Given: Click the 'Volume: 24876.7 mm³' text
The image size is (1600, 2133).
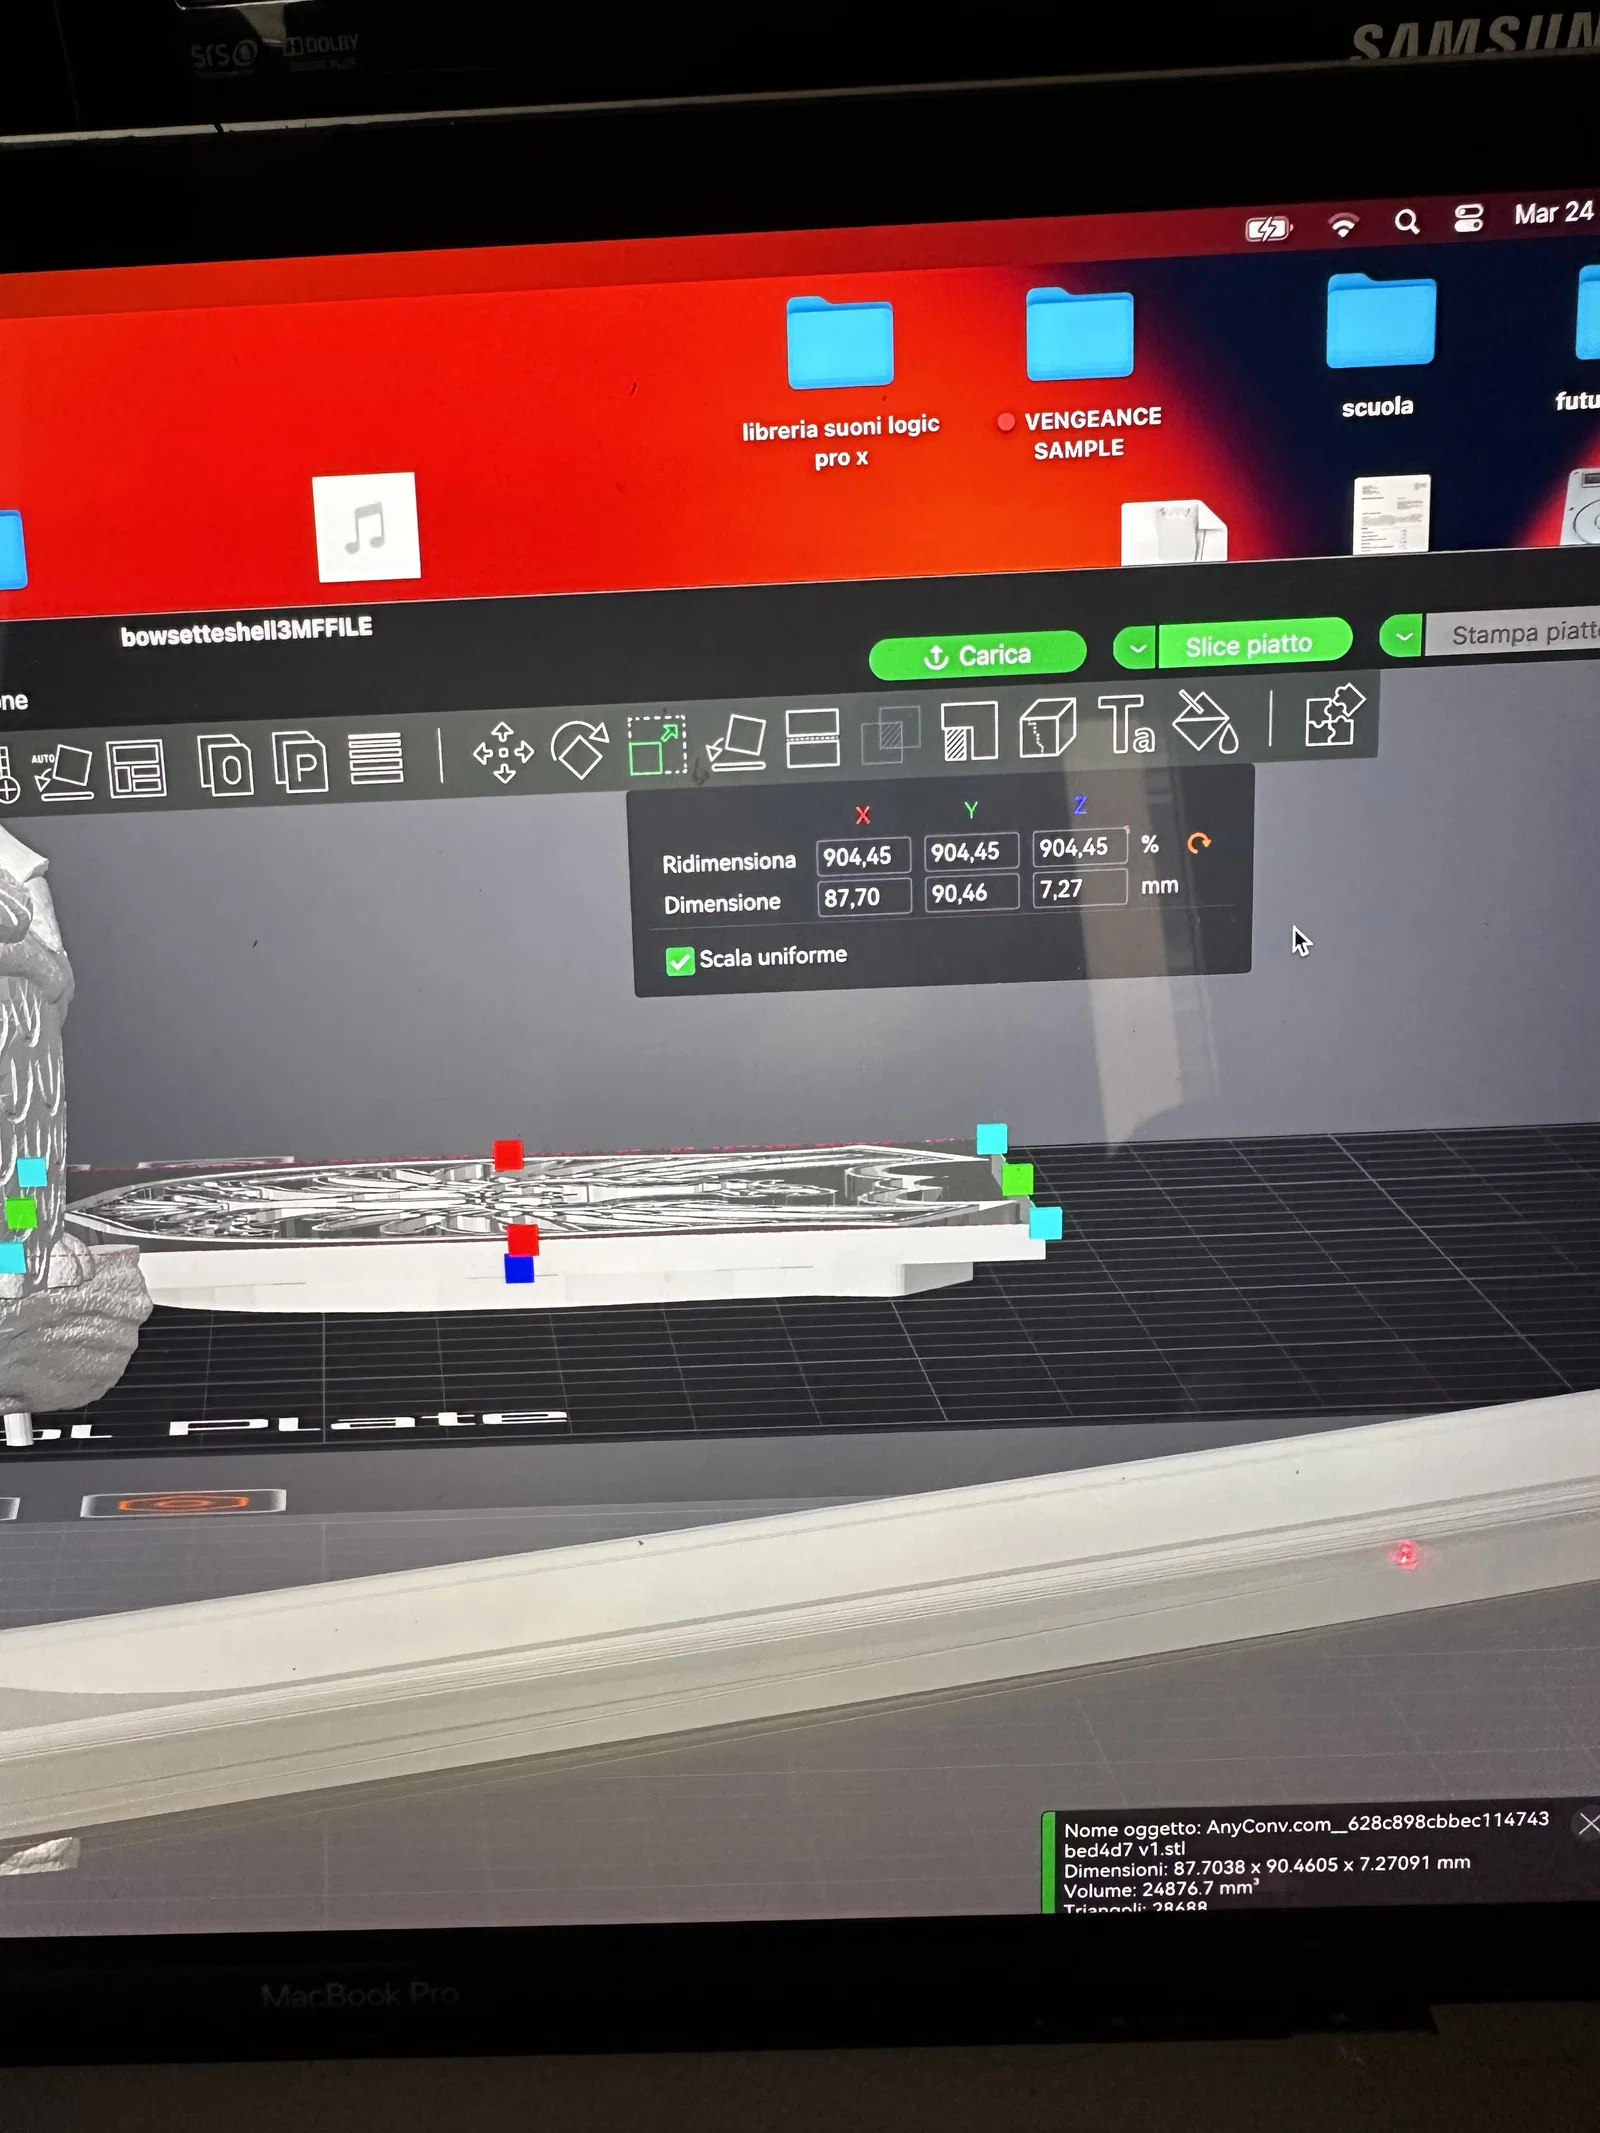Looking at the screenshot, I should (1161, 1889).
